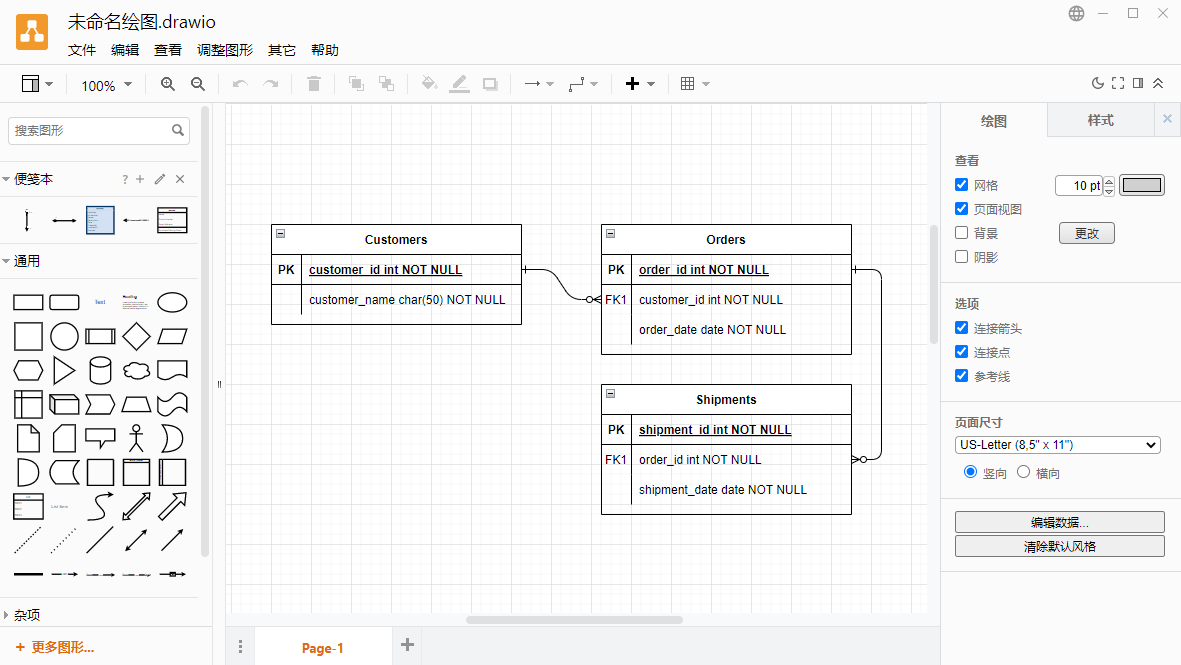Toggle dark mode with the moon icon

pyautogui.click(x=1097, y=84)
